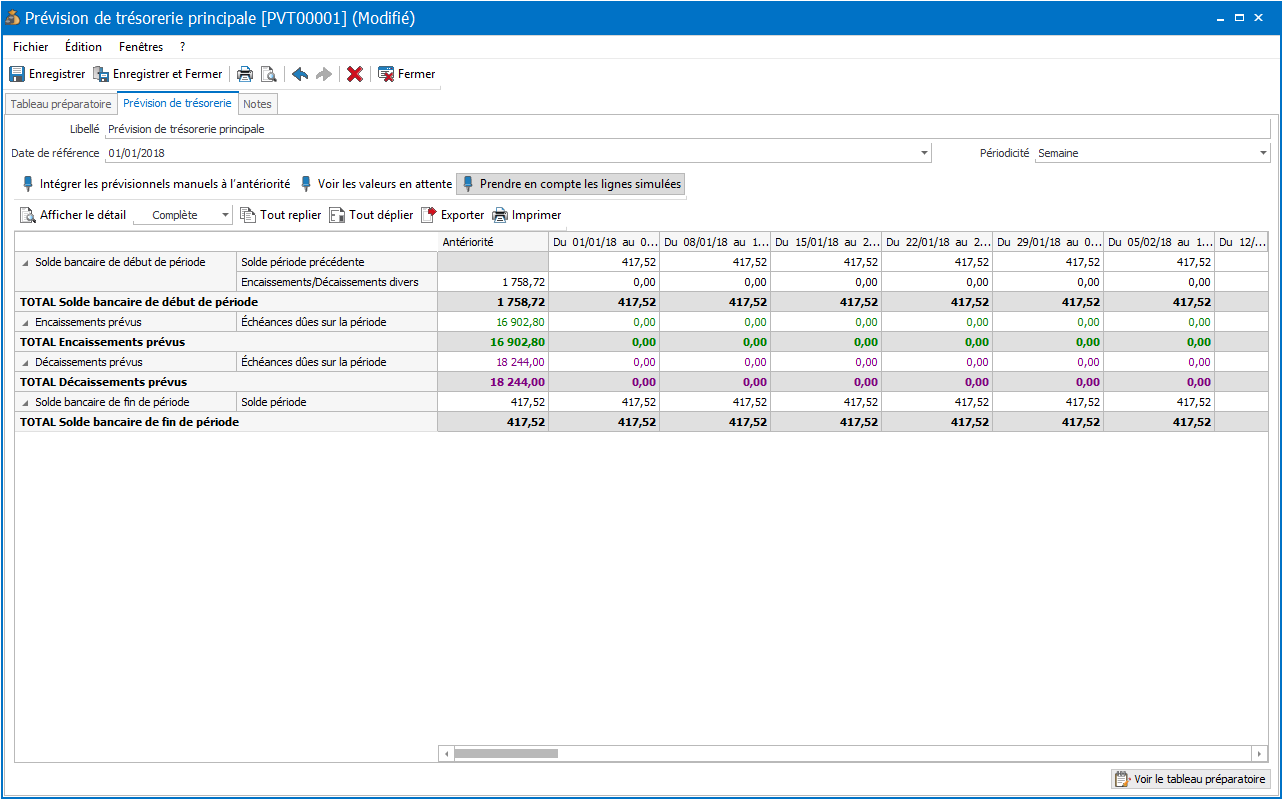Screen dimensions: 1283x800
Task: Collapse Solde bancaire de fin de période
Action: 25,402
